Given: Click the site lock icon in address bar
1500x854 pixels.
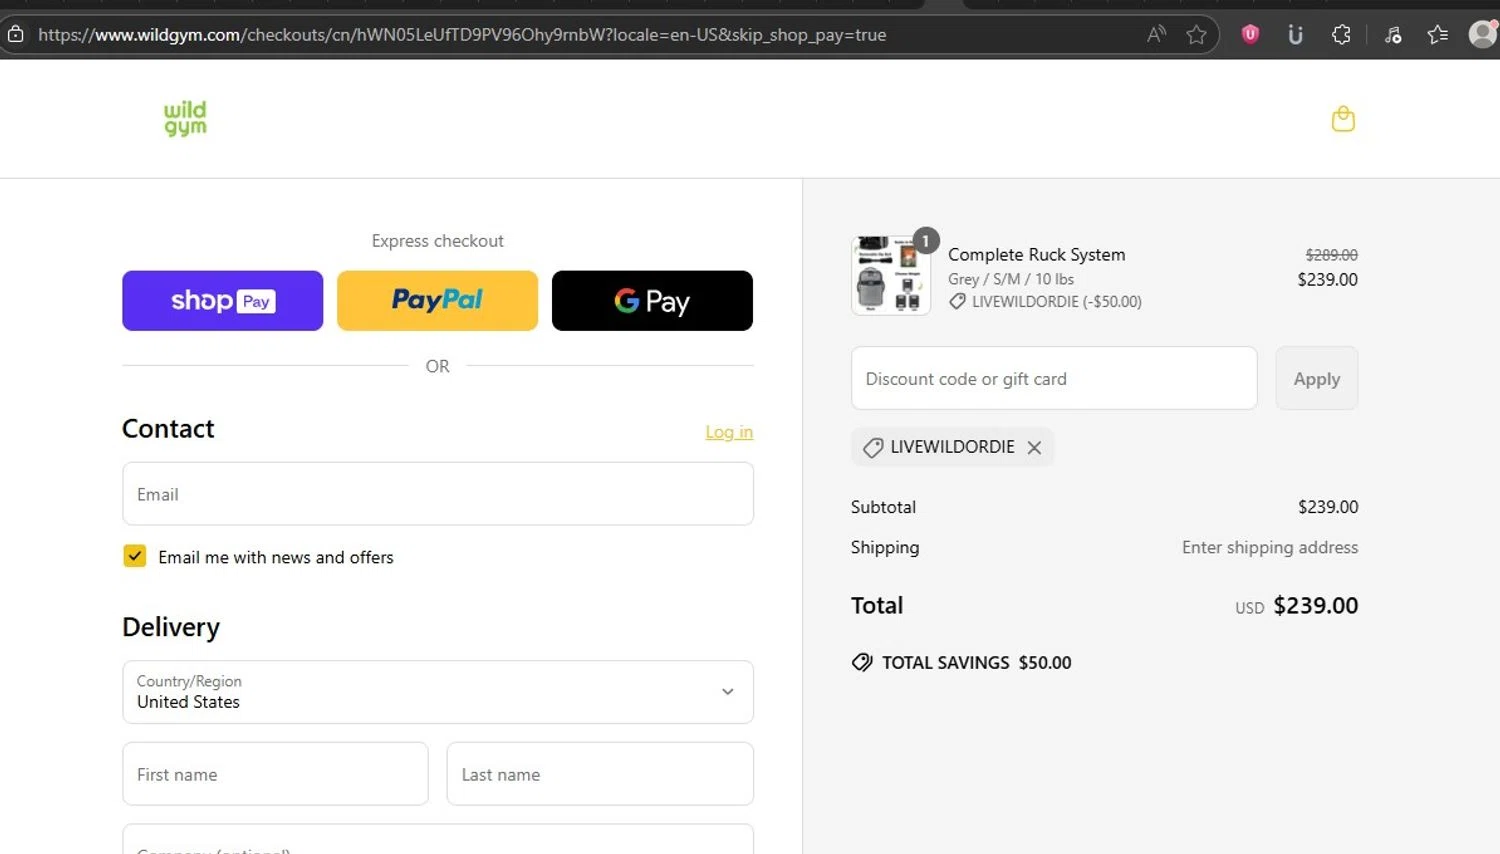Looking at the screenshot, I should 15,35.
